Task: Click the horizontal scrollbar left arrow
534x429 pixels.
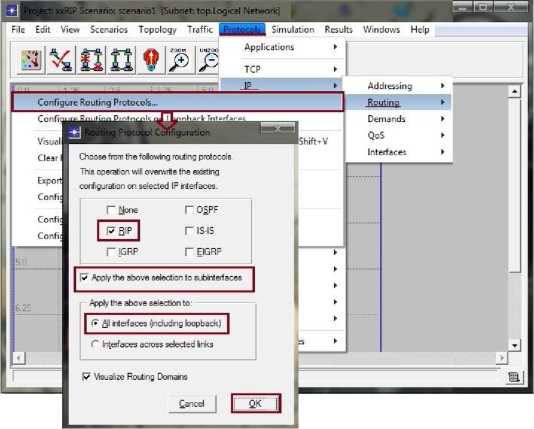Action: (x=19, y=358)
